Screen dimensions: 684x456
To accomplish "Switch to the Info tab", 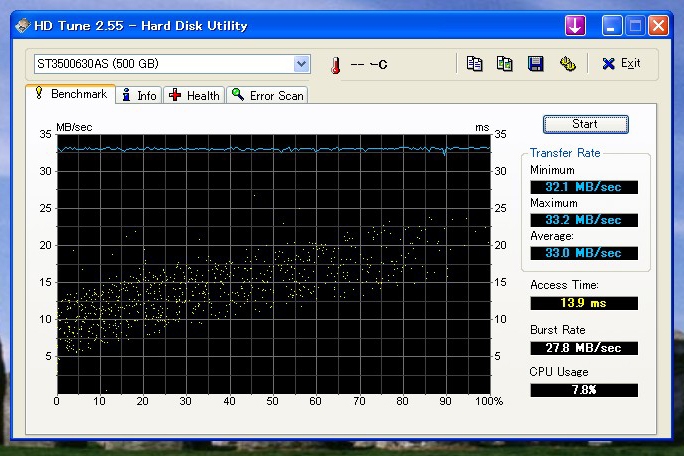I will point(138,95).
